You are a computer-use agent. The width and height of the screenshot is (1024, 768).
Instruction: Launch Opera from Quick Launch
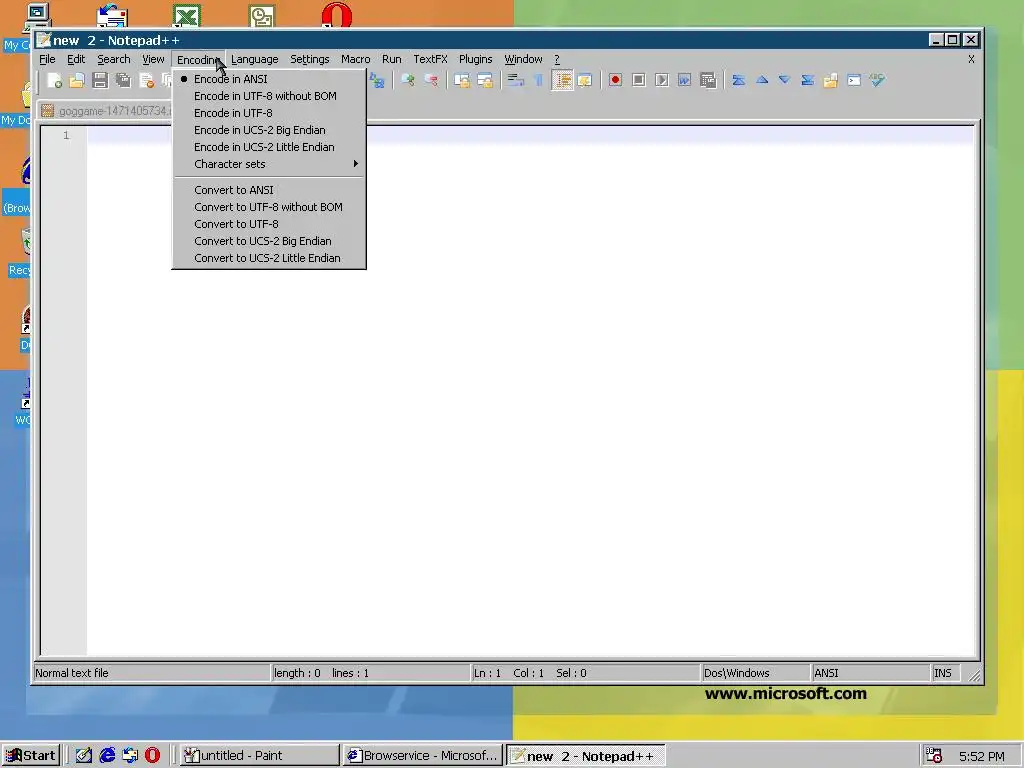pos(152,756)
